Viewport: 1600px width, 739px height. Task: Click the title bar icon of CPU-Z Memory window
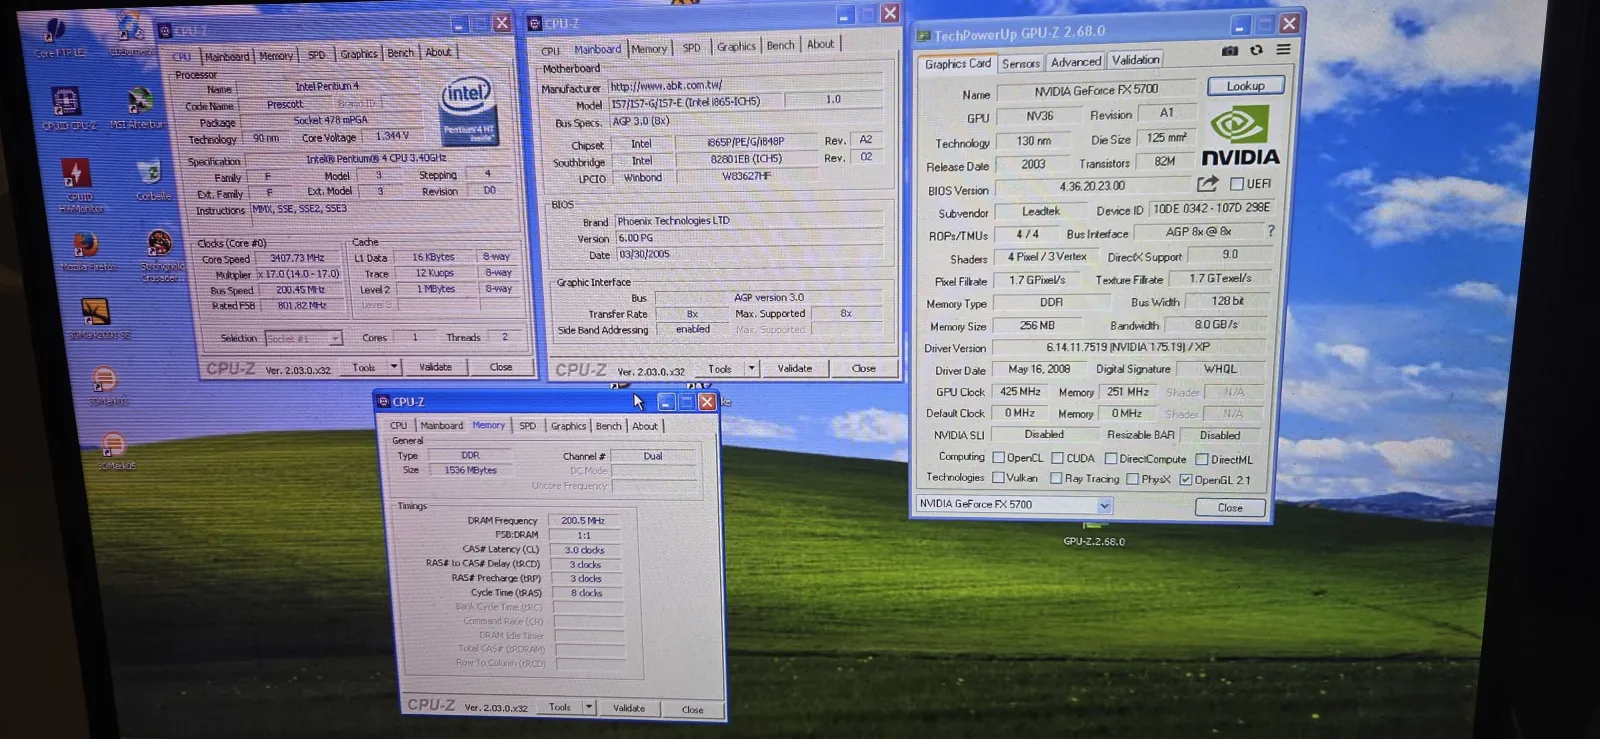[383, 402]
